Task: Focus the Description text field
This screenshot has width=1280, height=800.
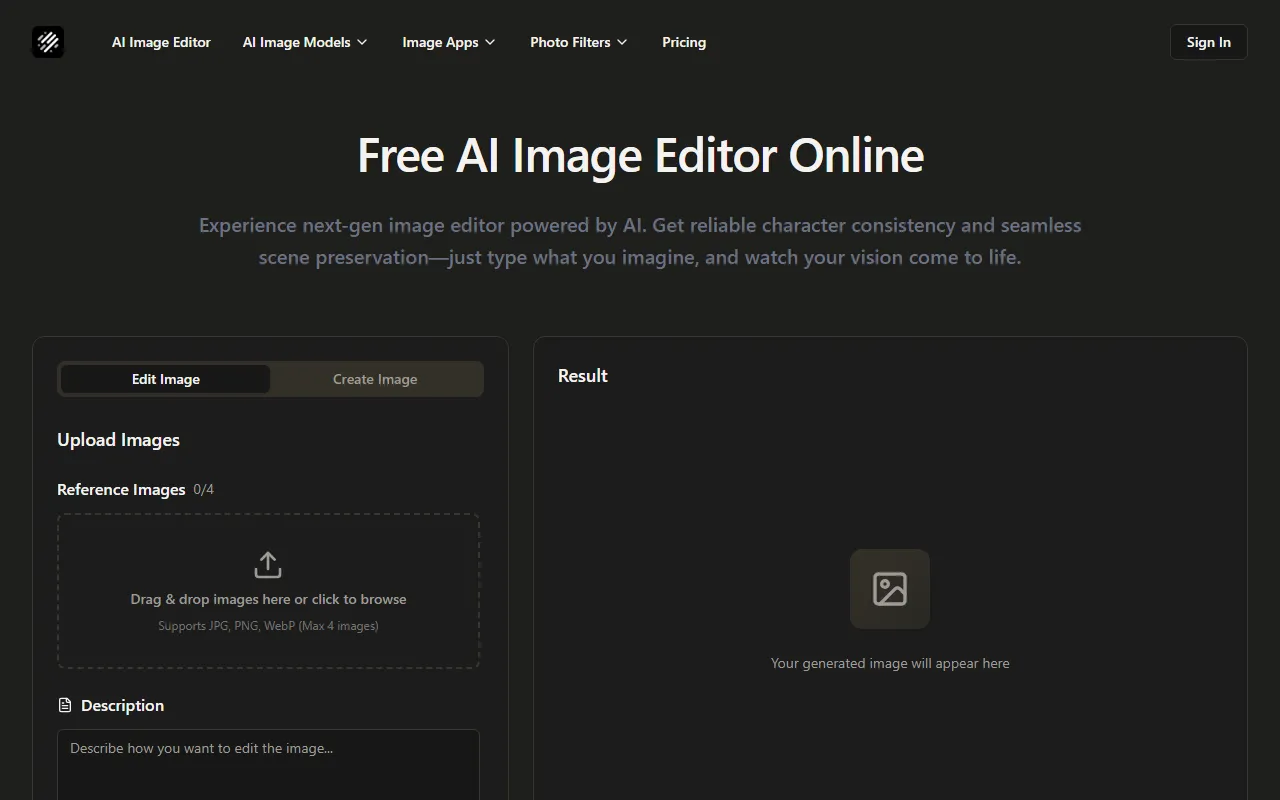Action: point(268,770)
